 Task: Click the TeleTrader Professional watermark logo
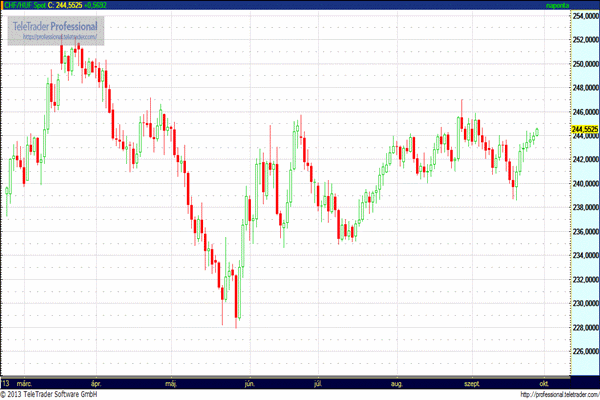click(x=62, y=24)
